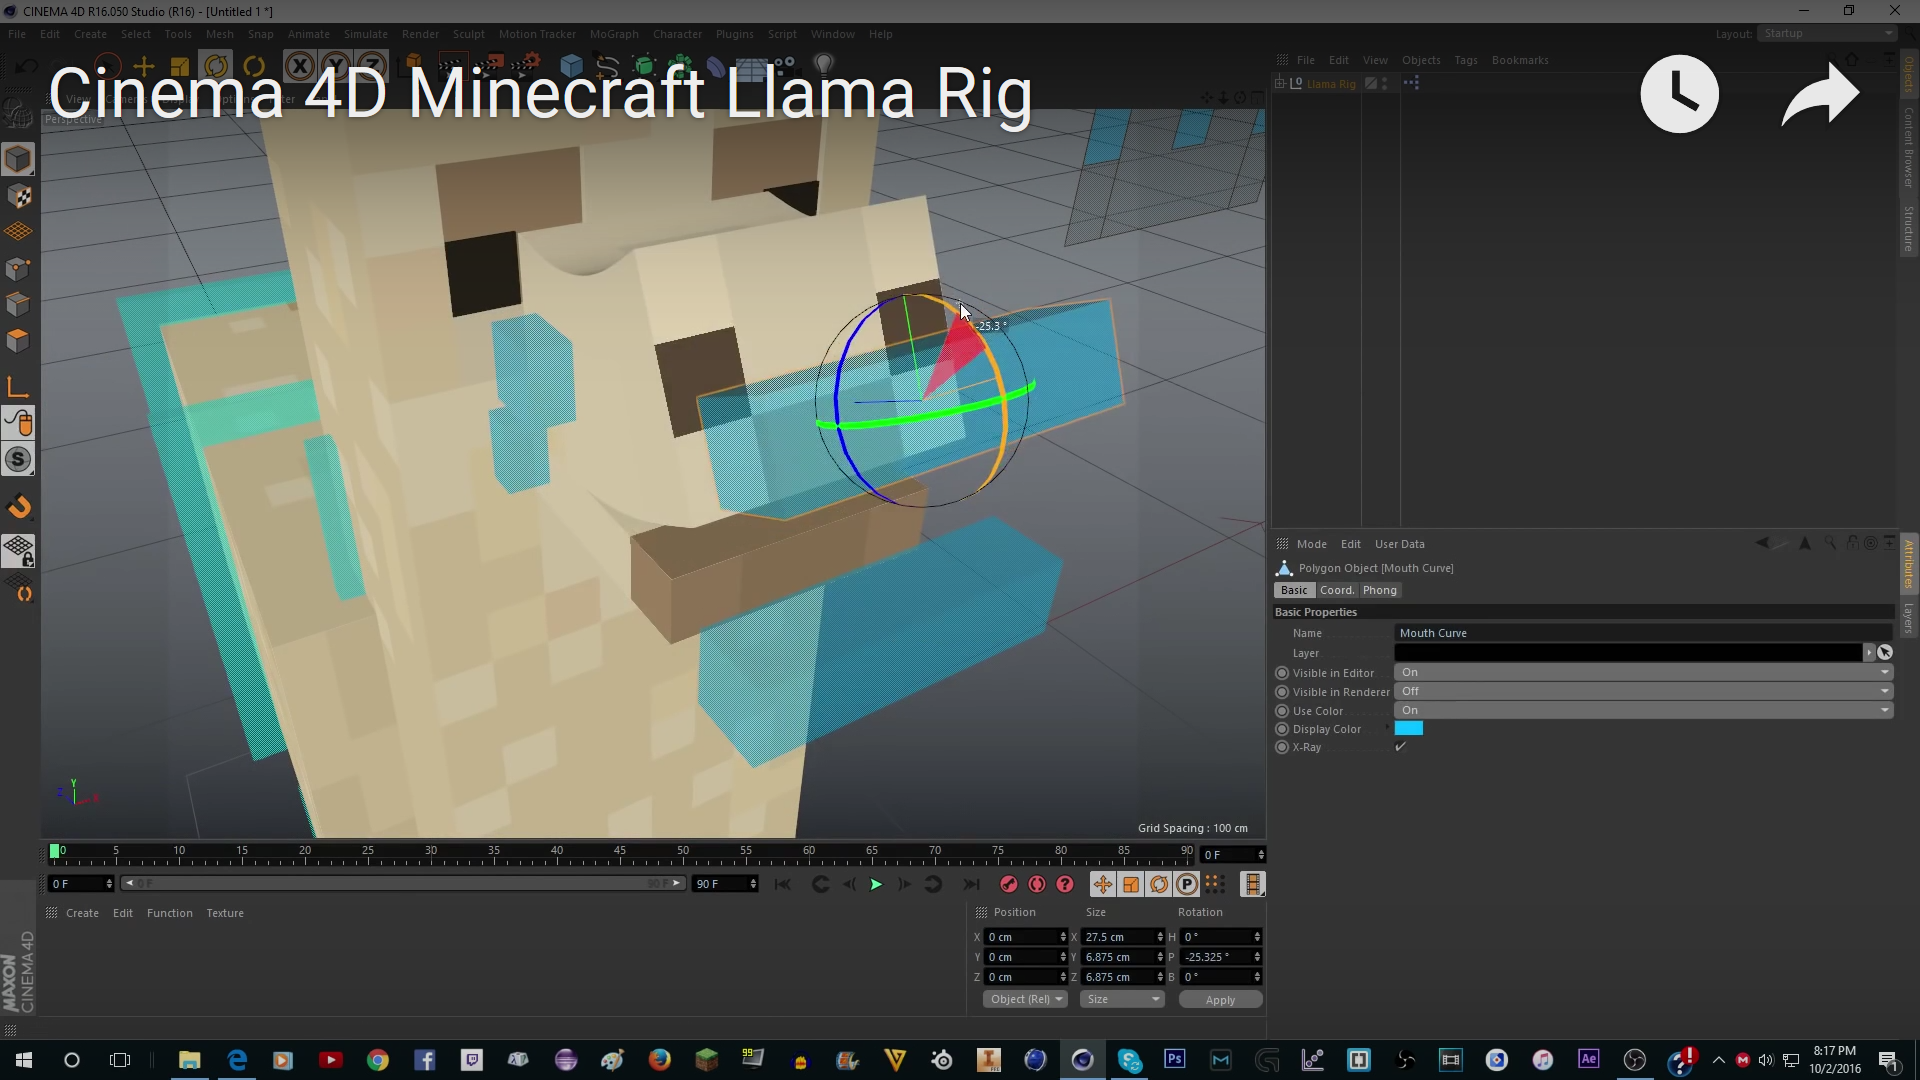Open Photoshop from Windows taskbar
The width and height of the screenshot is (1920, 1080).
pyautogui.click(x=1174, y=1059)
